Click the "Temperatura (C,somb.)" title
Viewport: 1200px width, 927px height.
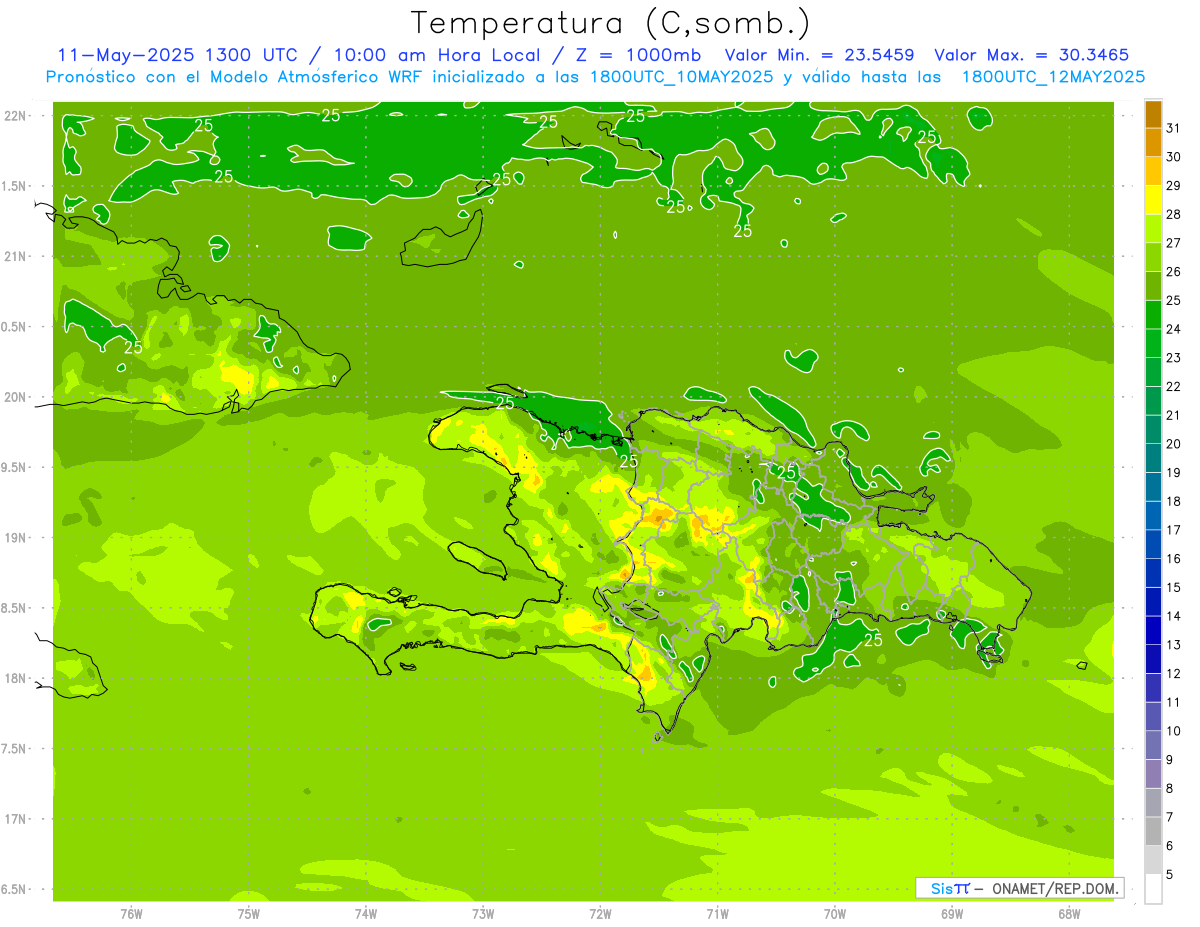coord(610,23)
